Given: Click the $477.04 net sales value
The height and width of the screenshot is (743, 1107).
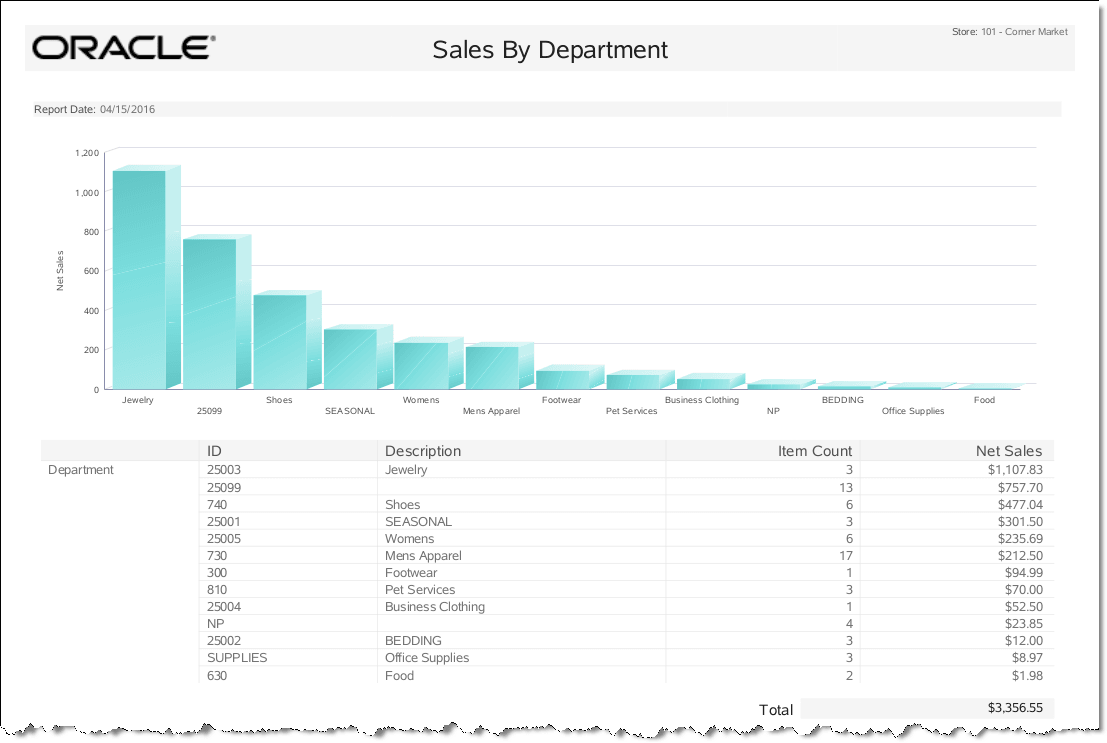Looking at the screenshot, I should click(x=1020, y=504).
